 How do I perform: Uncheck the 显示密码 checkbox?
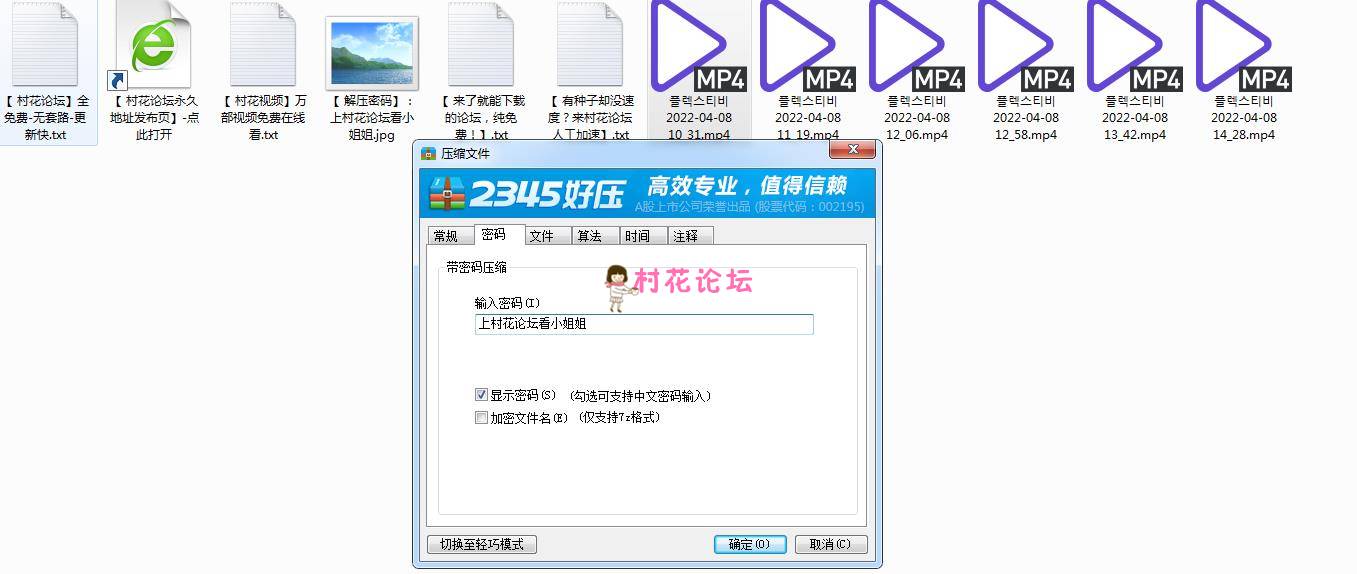click(x=481, y=395)
